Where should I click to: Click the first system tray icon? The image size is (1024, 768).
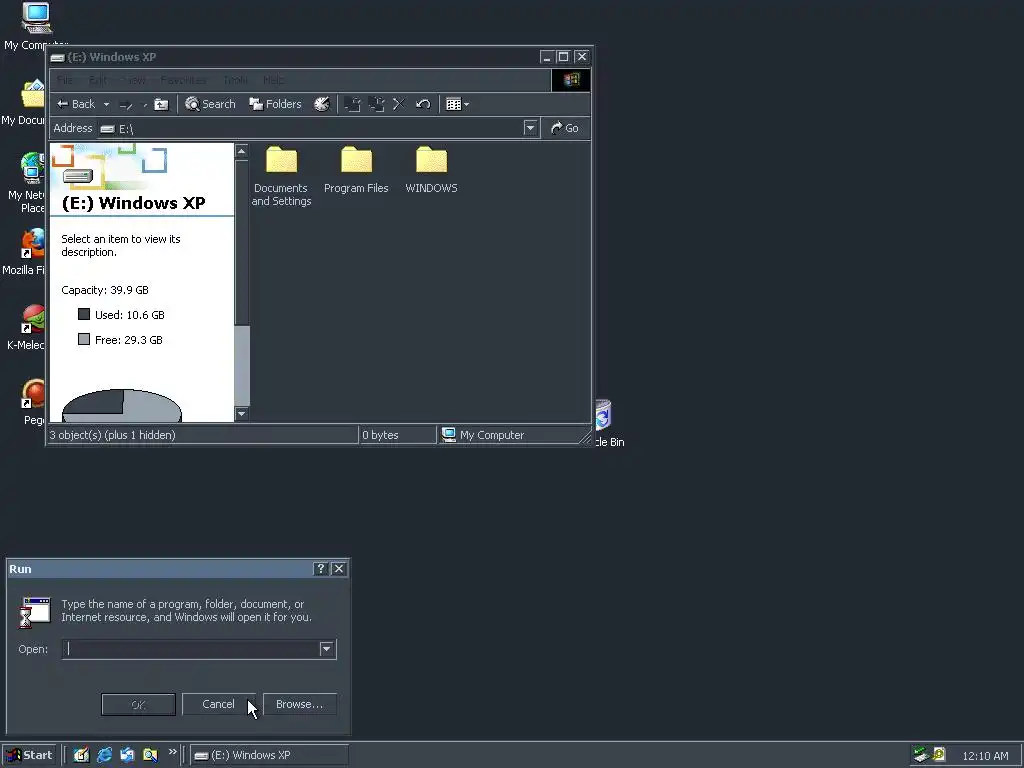tap(921, 755)
